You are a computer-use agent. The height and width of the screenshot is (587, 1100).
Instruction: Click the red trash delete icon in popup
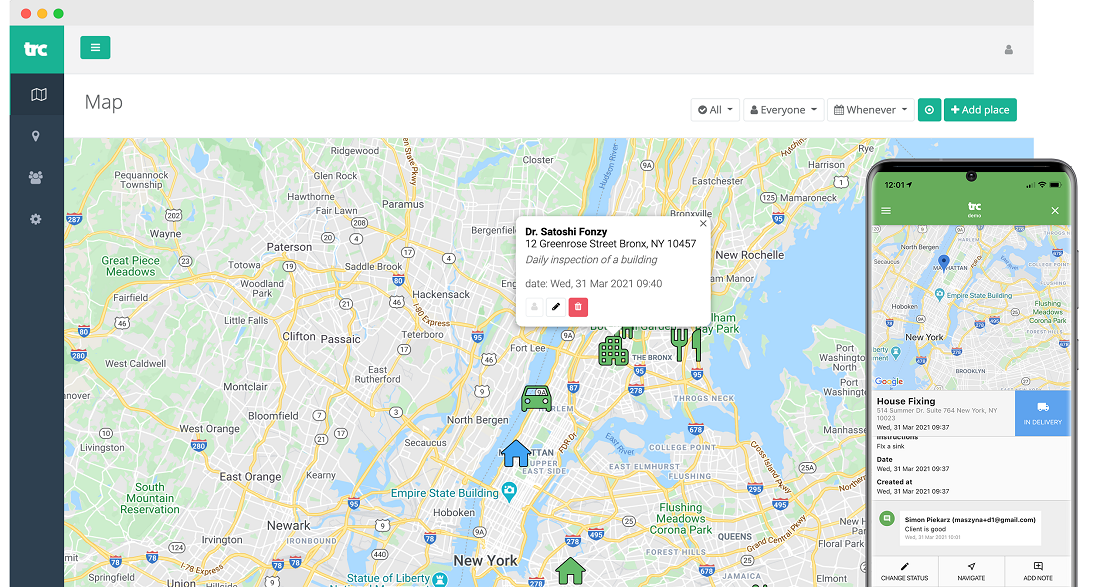click(578, 306)
